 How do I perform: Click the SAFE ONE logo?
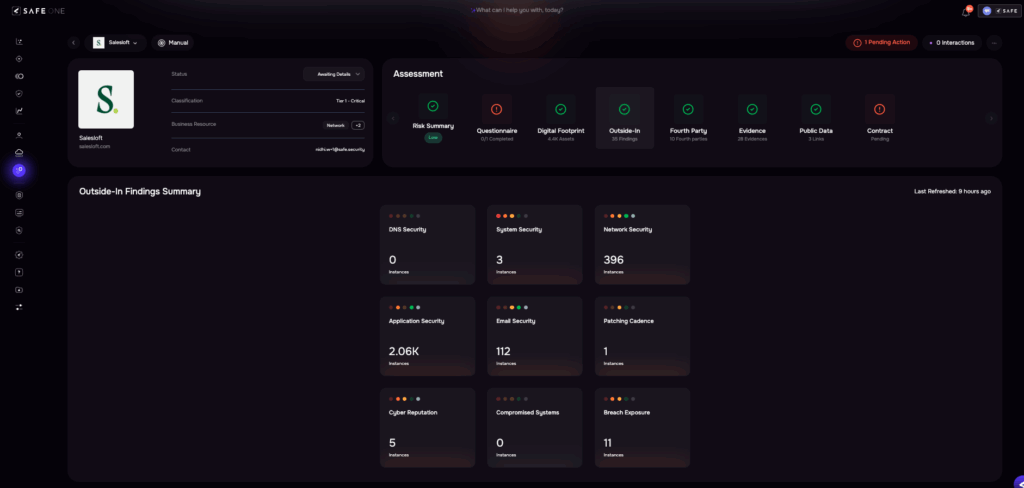(x=38, y=10)
